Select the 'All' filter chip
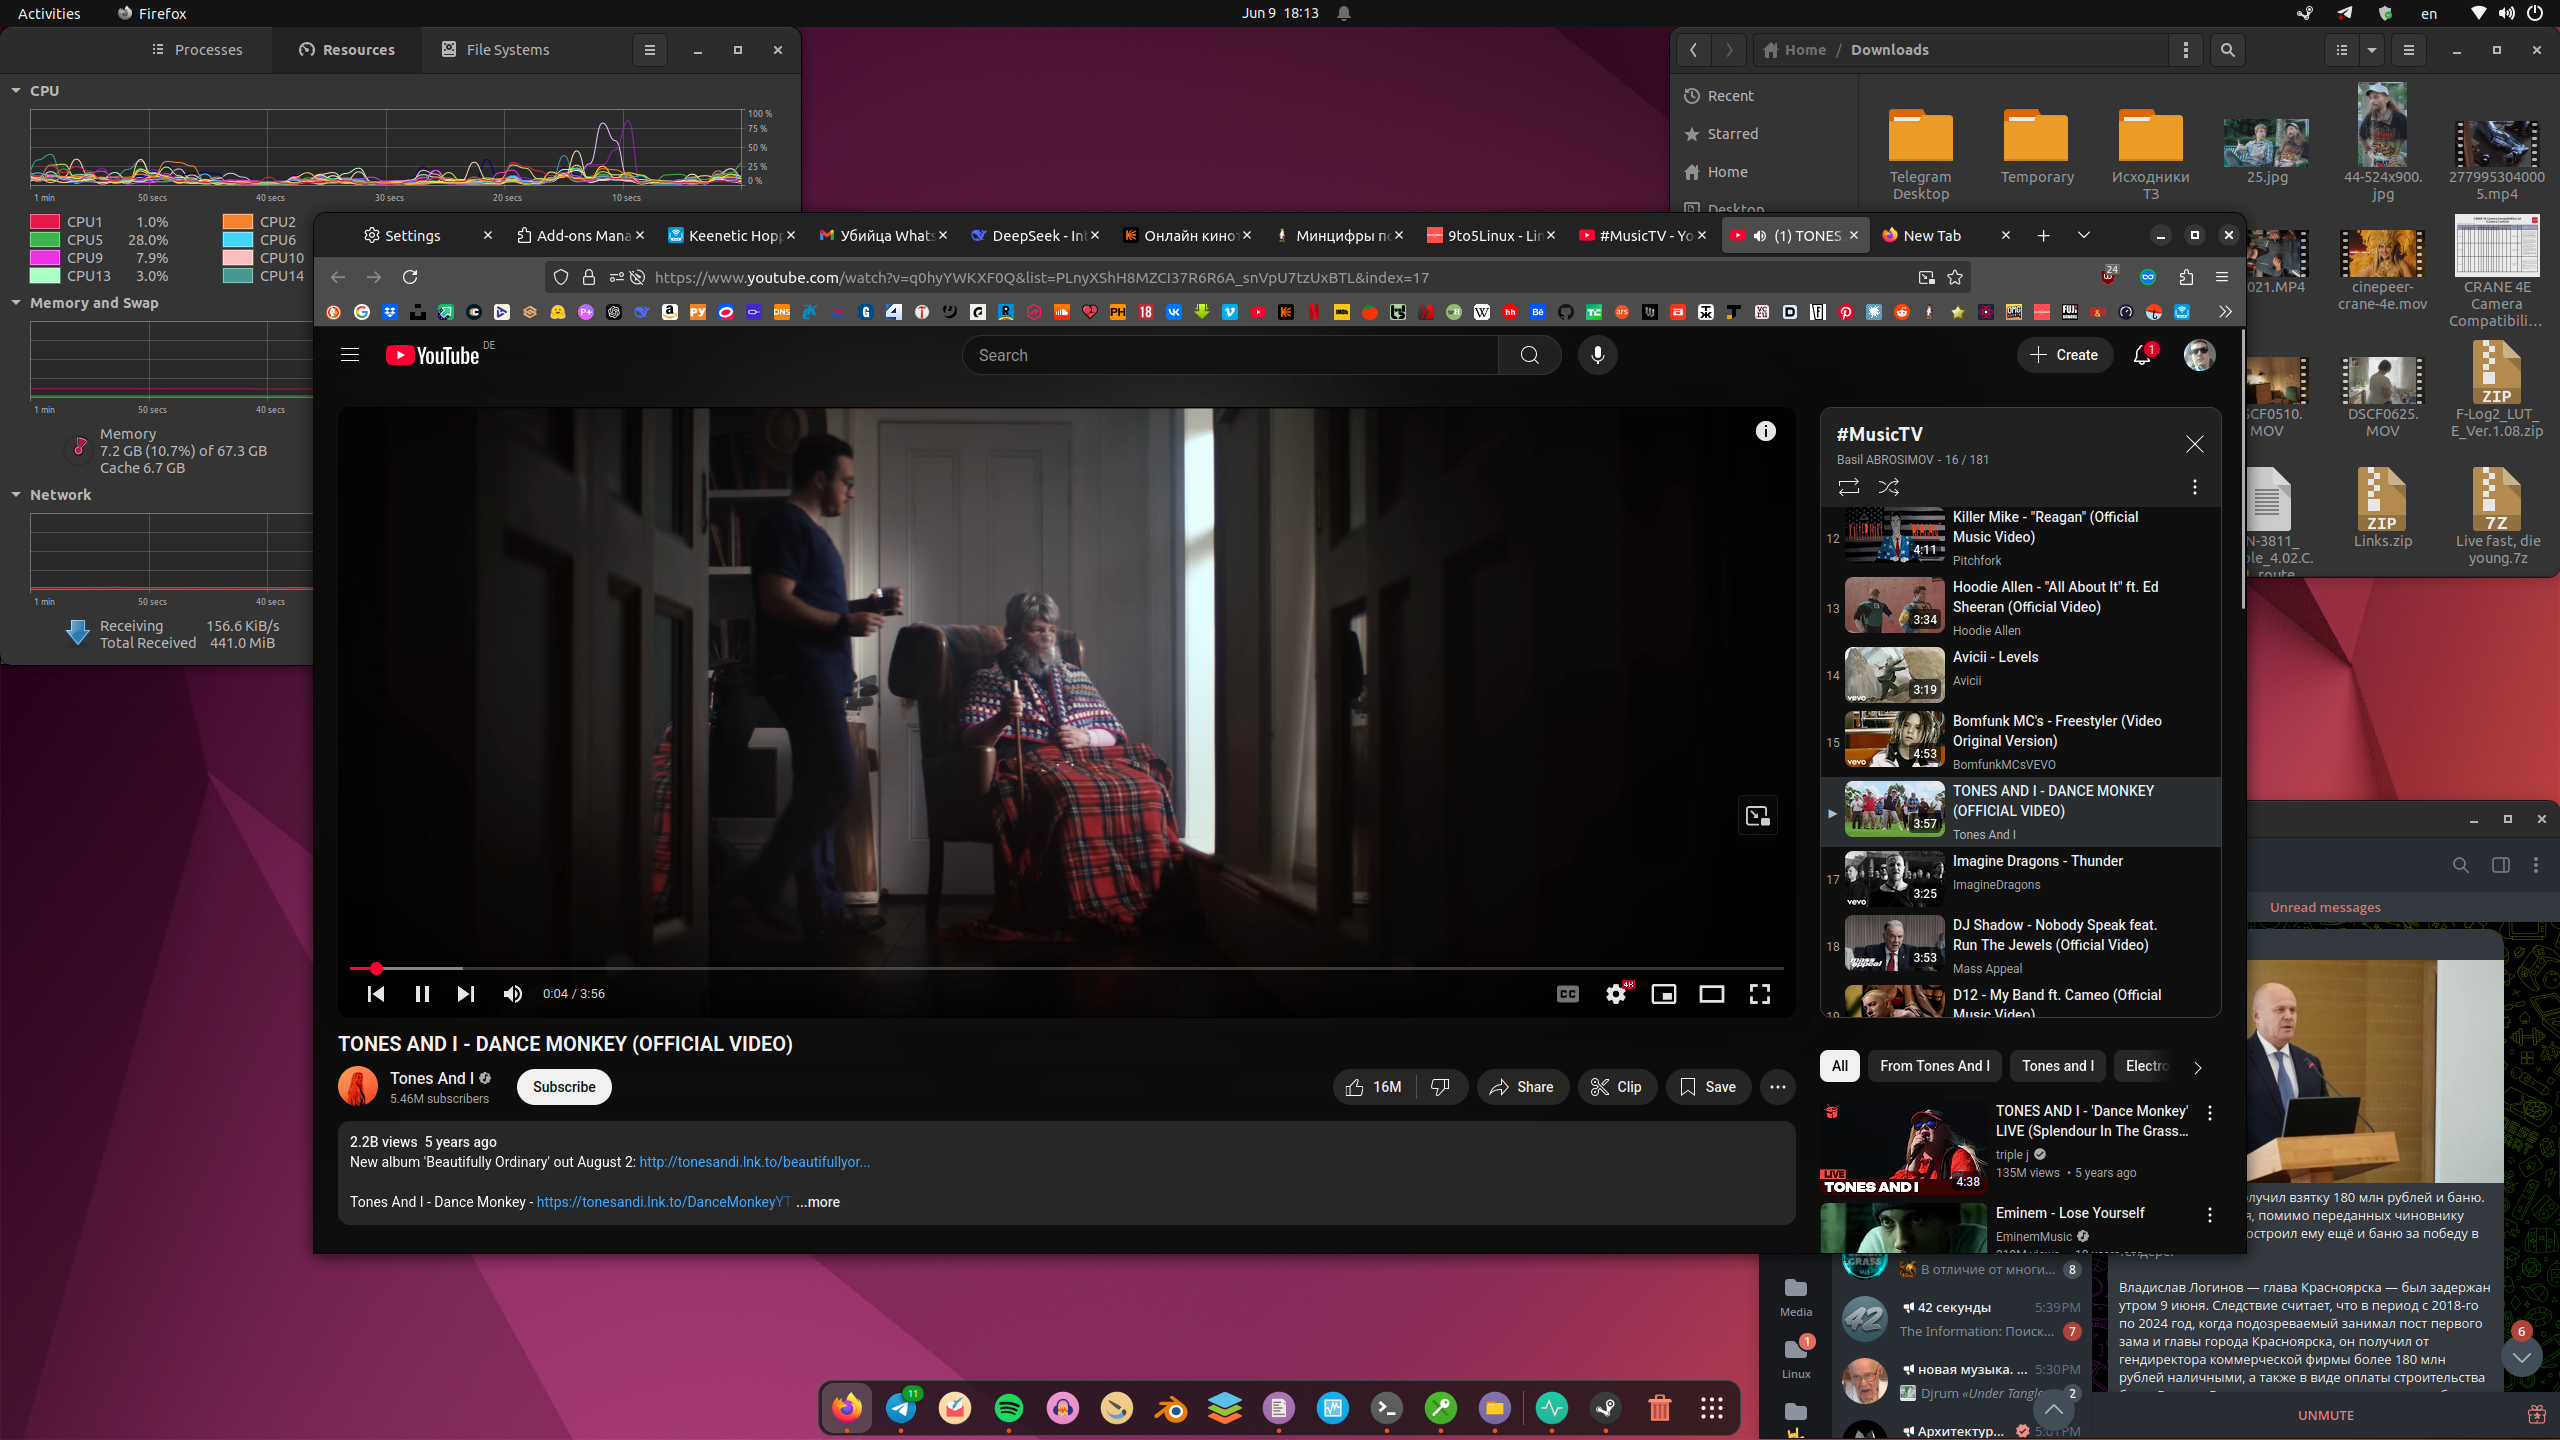 point(1840,1066)
